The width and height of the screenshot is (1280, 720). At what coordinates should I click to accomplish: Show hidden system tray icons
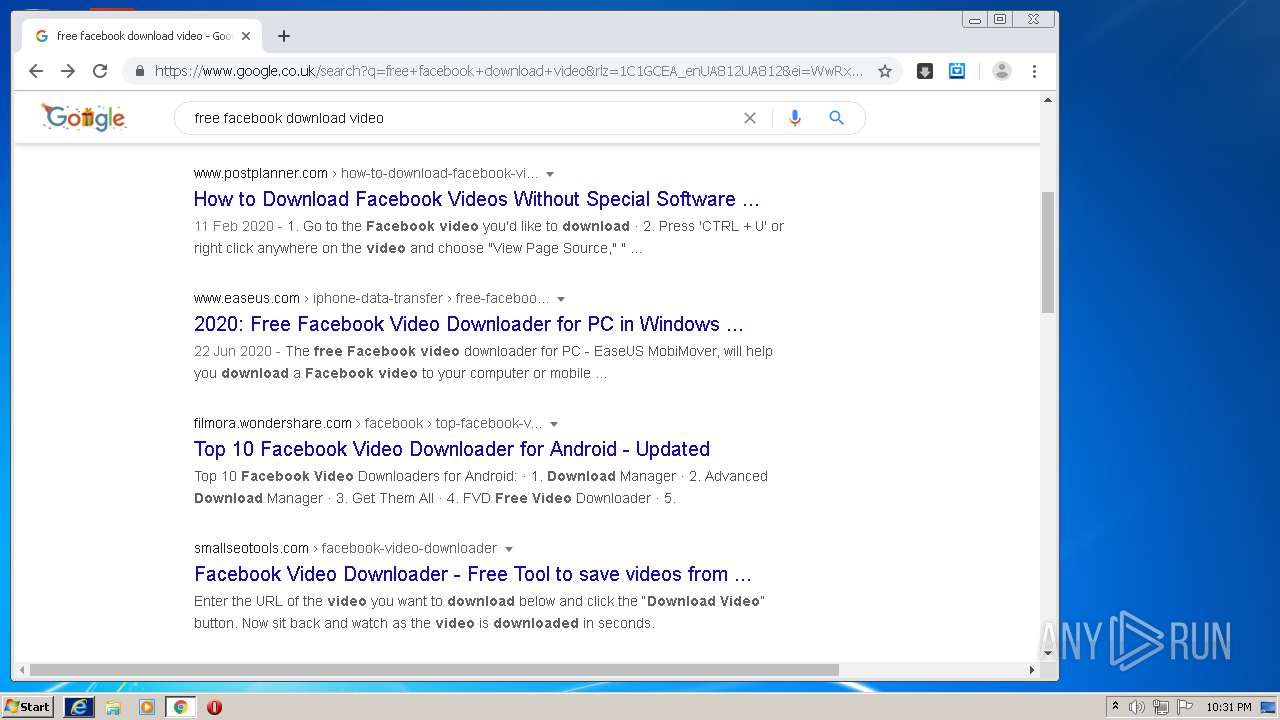click(1116, 707)
